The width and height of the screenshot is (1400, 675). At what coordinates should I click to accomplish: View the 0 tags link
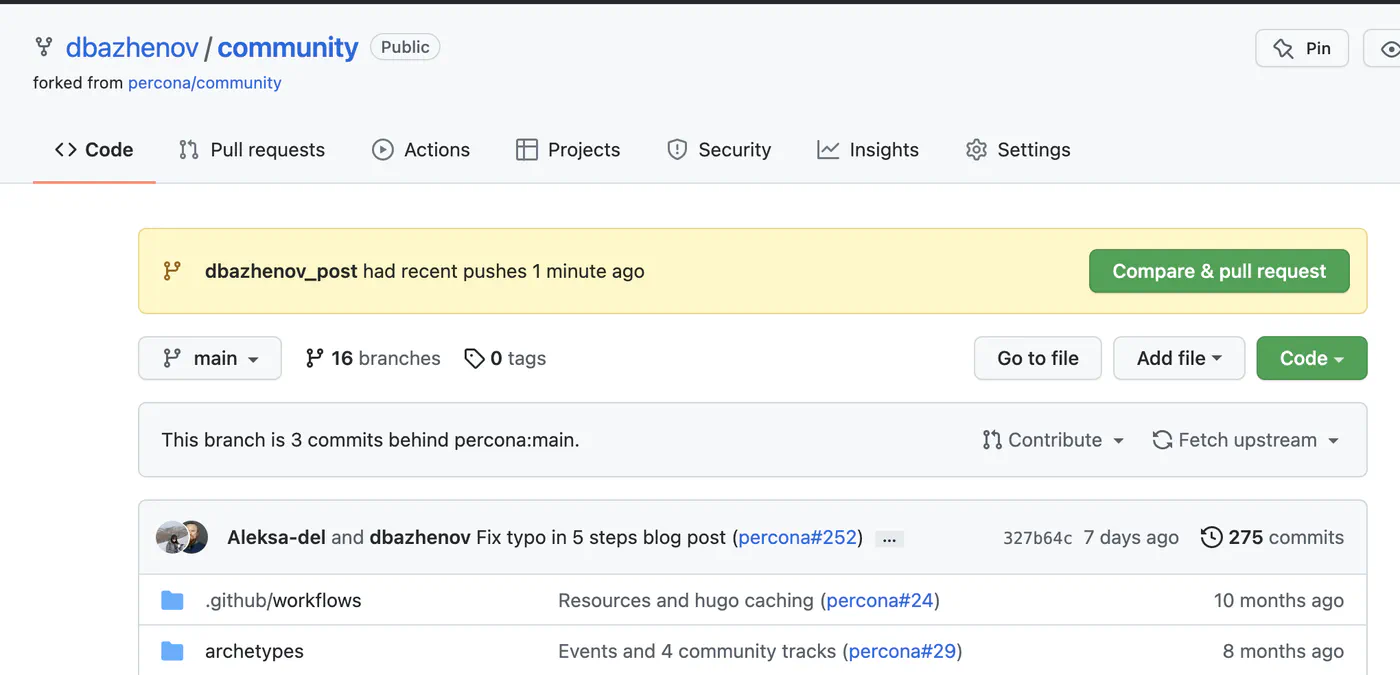pyautogui.click(x=506, y=358)
